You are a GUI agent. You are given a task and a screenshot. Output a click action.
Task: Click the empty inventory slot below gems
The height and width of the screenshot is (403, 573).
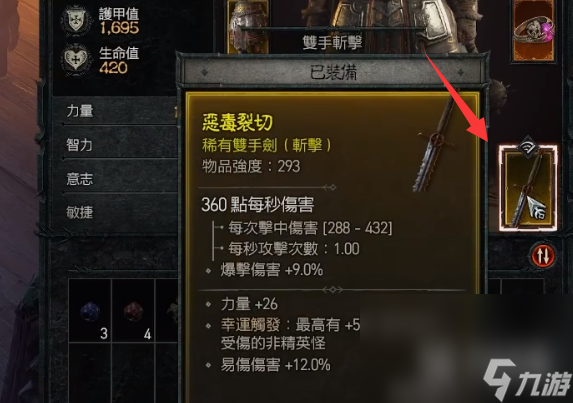[90, 373]
